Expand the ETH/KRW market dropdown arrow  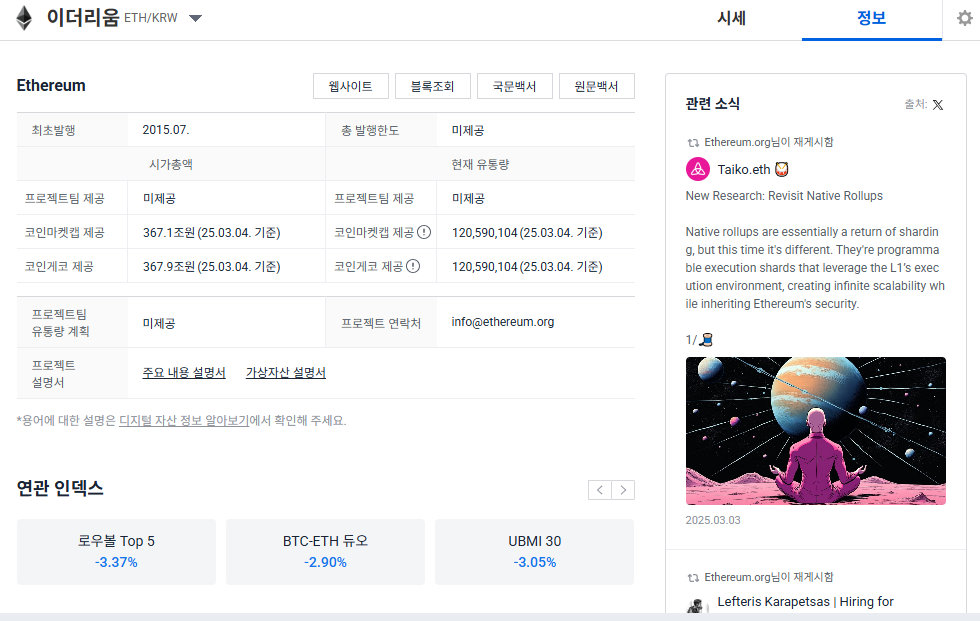[x=196, y=18]
